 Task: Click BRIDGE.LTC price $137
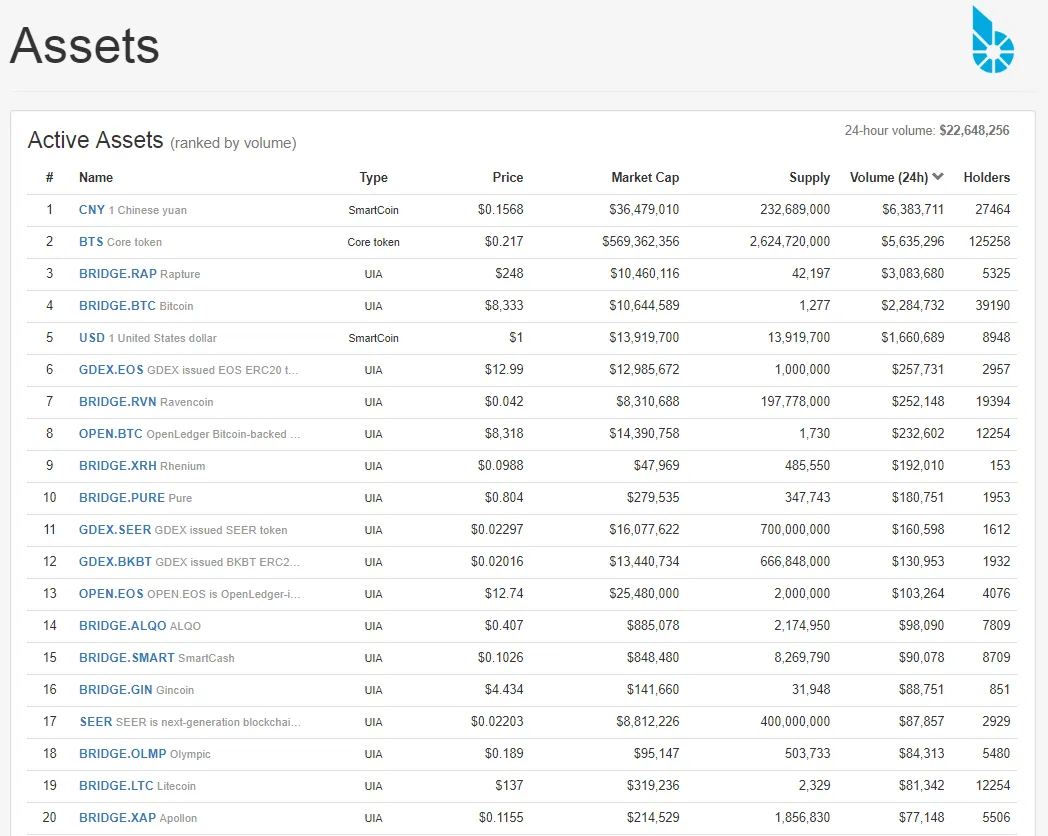tap(509, 786)
